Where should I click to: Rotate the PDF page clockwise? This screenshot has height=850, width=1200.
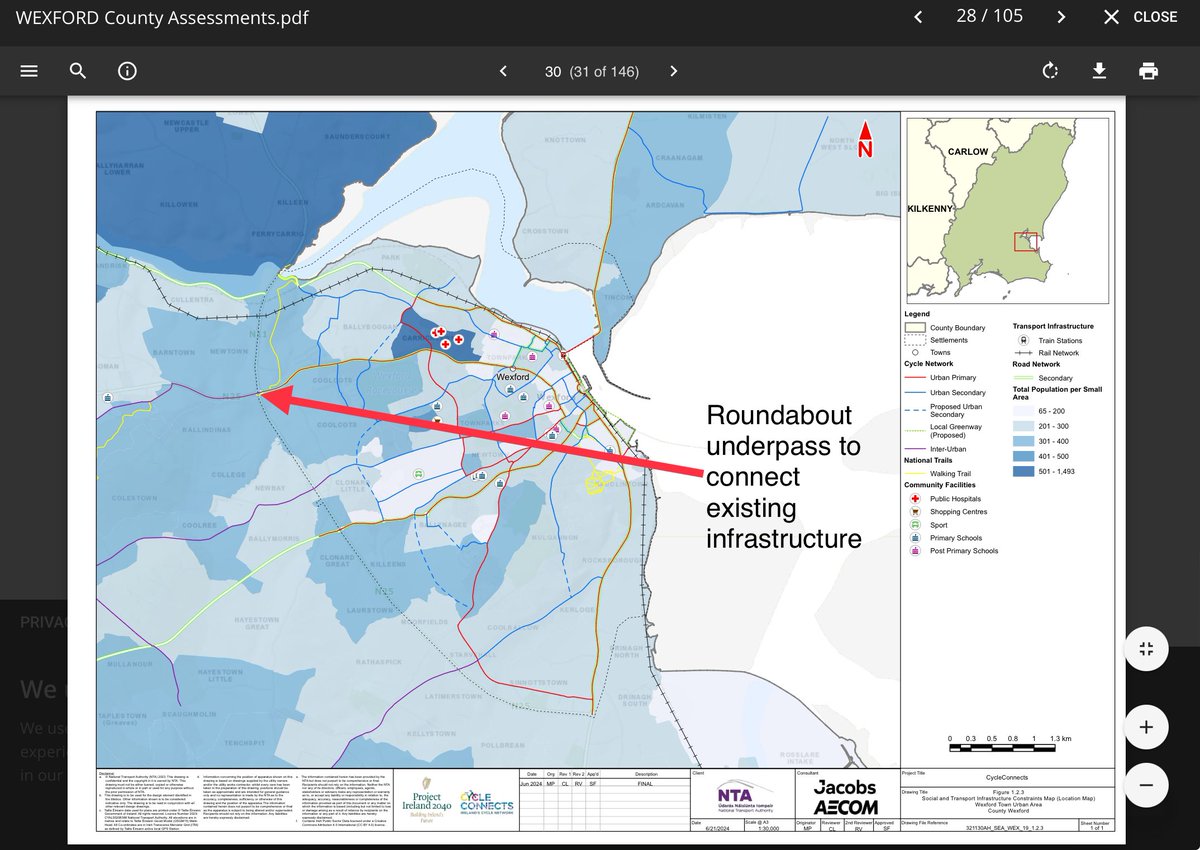(x=1050, y=71)
